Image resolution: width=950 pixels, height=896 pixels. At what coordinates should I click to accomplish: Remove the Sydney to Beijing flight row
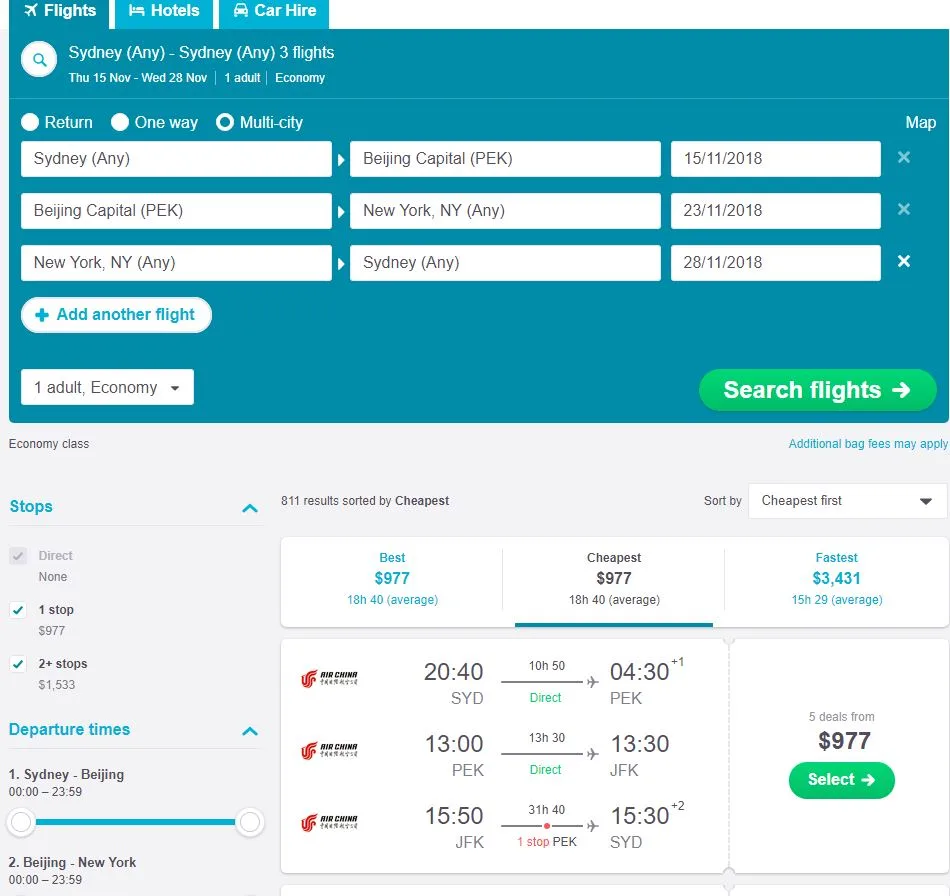[904, 158]
